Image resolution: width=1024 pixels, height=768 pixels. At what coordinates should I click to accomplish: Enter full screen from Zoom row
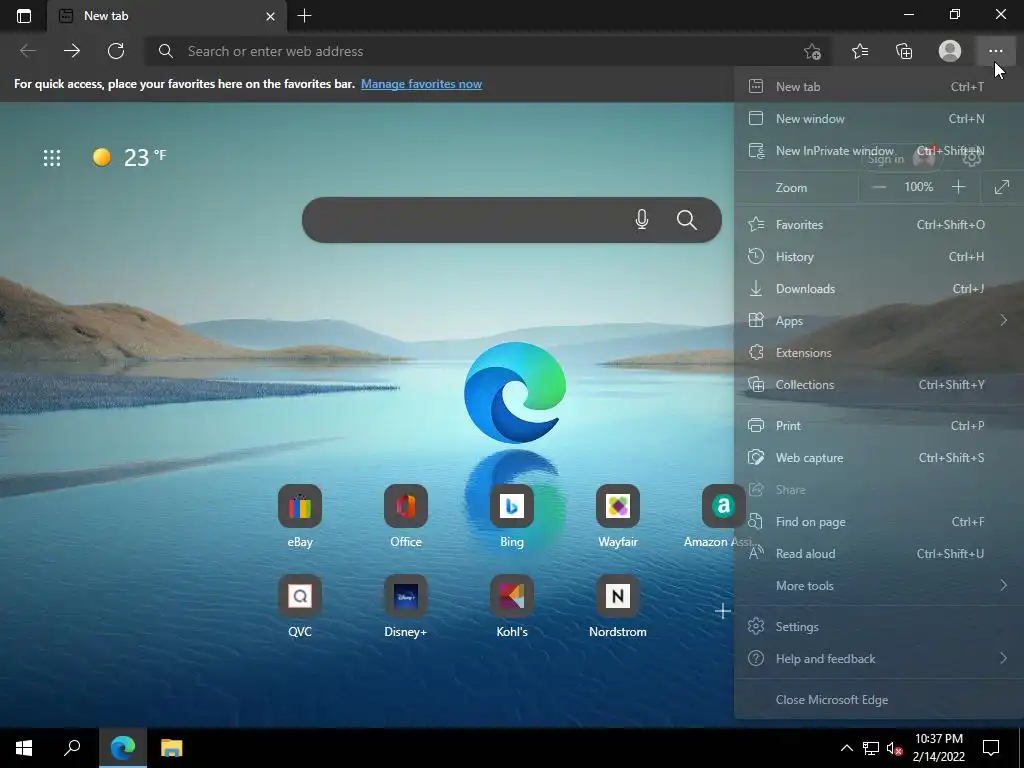(x=1002, y=187)
